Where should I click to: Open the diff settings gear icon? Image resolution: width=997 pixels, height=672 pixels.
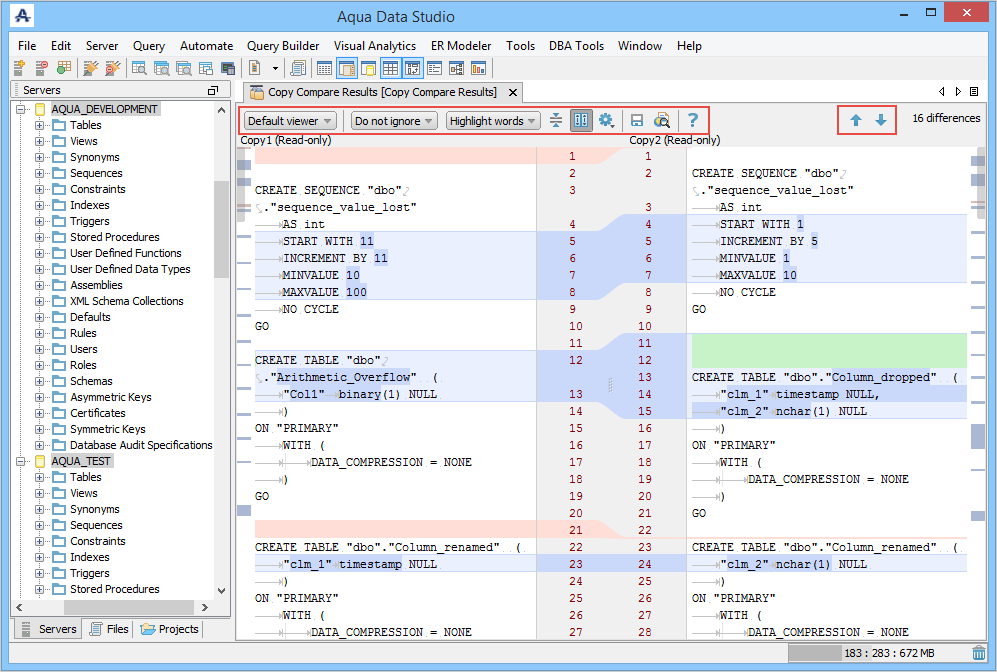(x=606, y=121)
